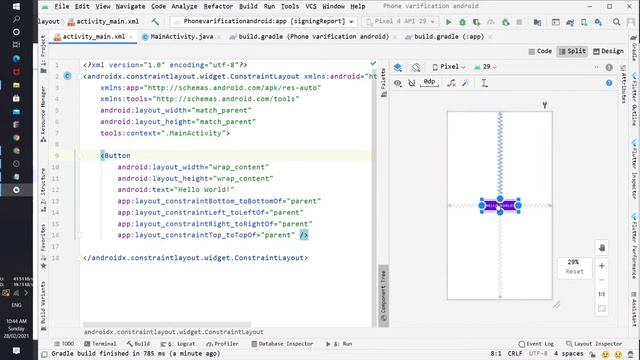
Task: Select Hello World button in design preview
Action: (500, 205)
